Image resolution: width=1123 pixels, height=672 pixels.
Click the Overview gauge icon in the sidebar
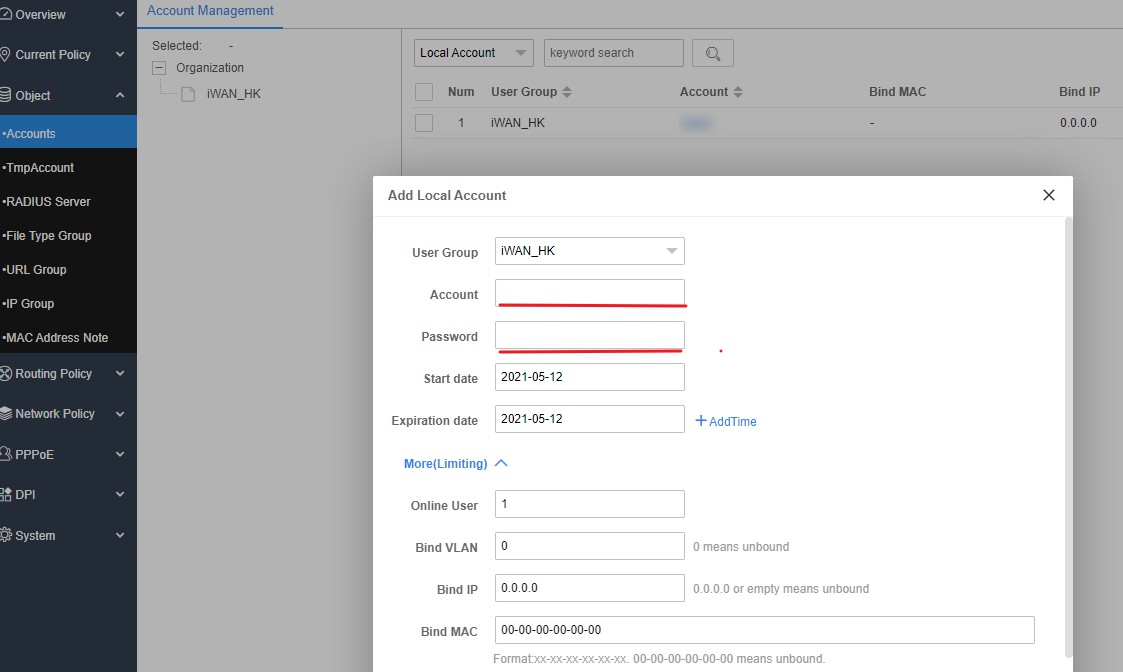[x=5, y=14]
